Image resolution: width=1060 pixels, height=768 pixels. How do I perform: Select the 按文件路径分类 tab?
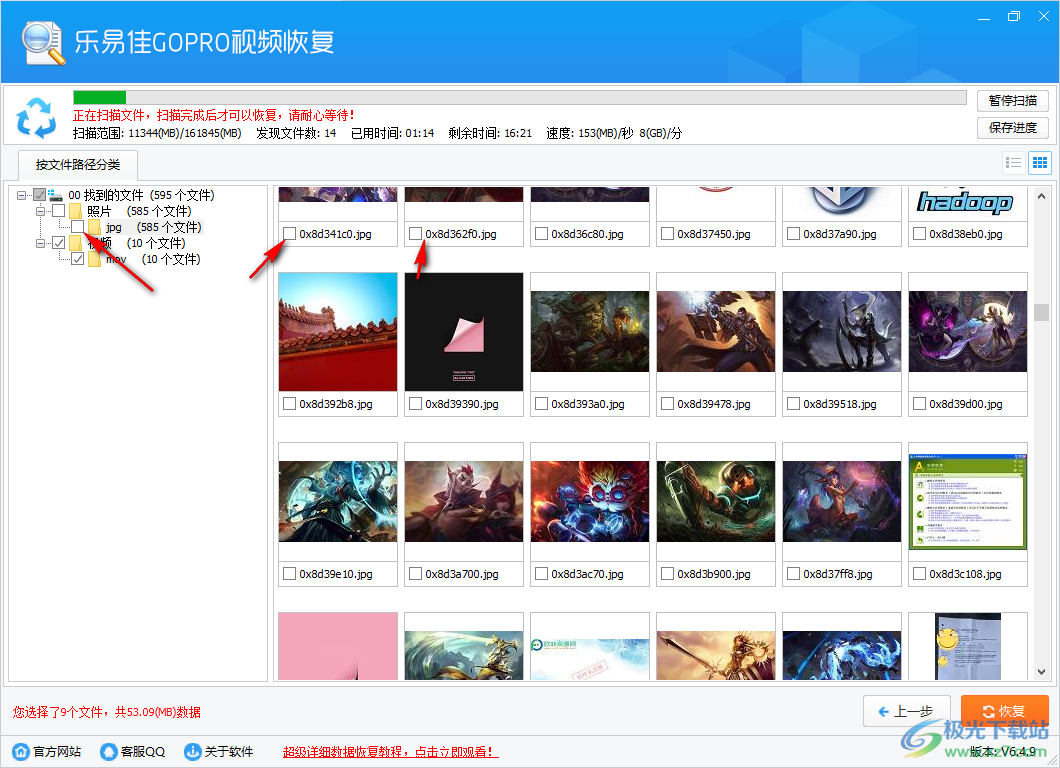[x=78, y=165]
